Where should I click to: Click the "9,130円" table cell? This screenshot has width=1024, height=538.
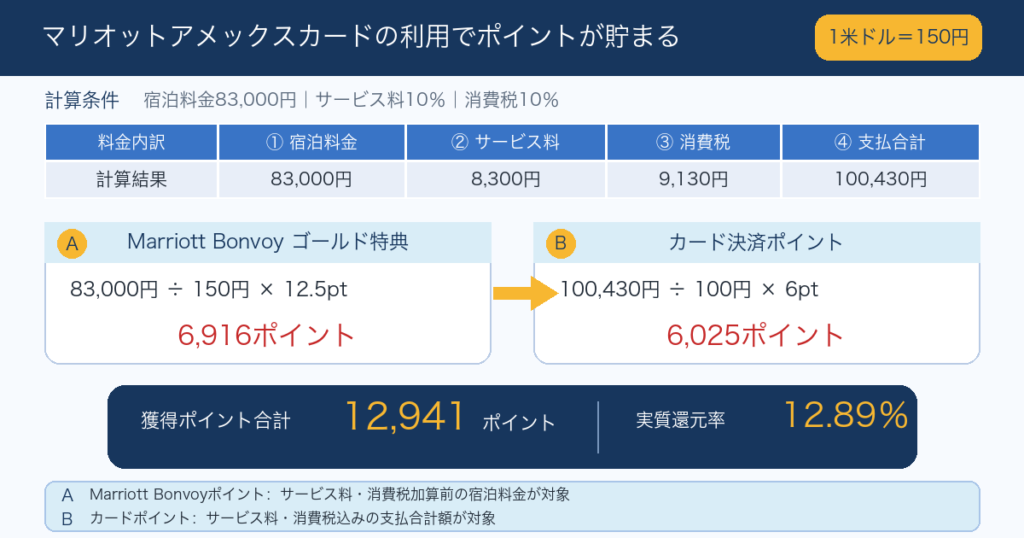click(x=694, y=179)
